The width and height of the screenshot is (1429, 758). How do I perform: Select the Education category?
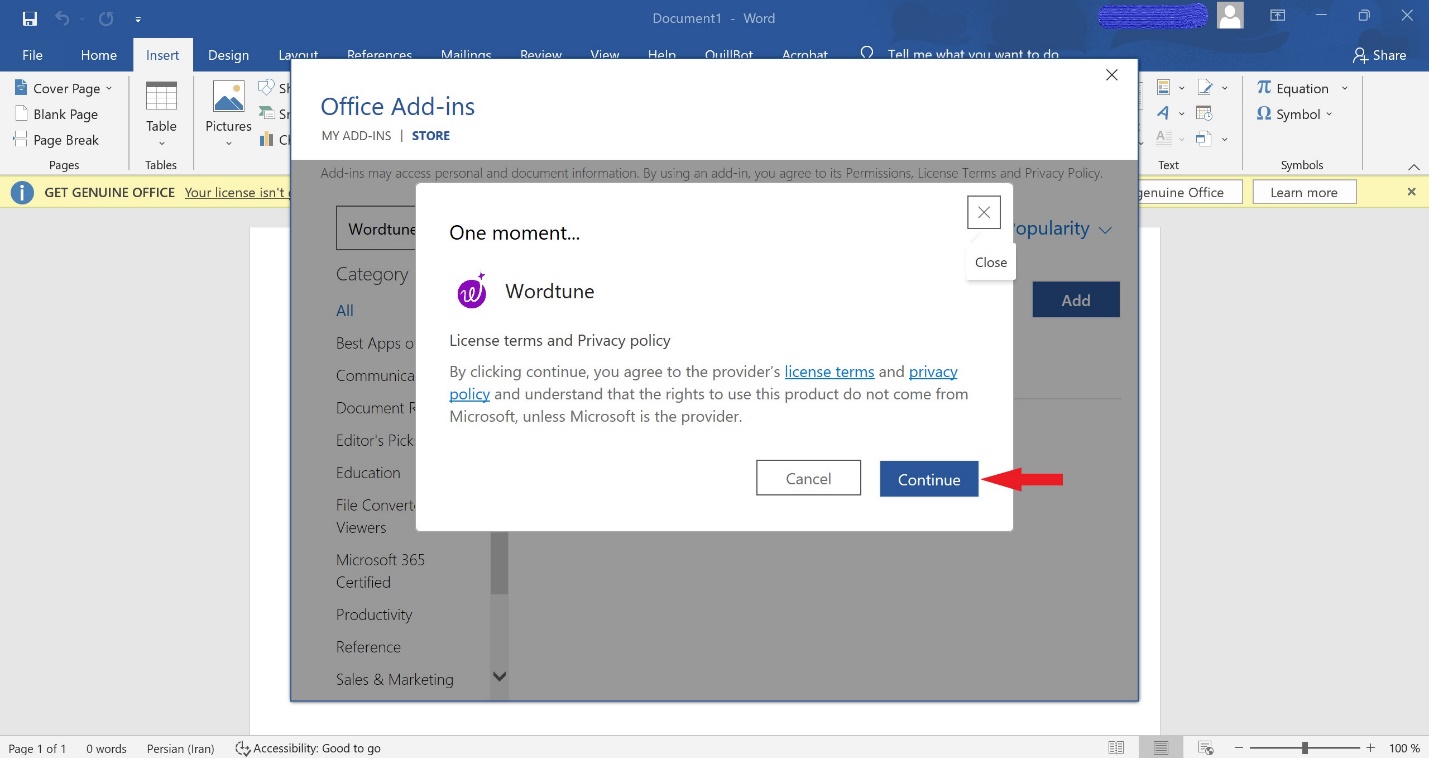click(x=368, y=473)
